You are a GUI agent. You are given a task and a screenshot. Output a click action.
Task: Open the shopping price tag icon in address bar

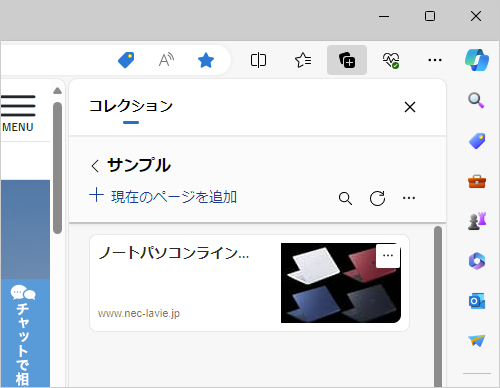(x=126, y=60)
